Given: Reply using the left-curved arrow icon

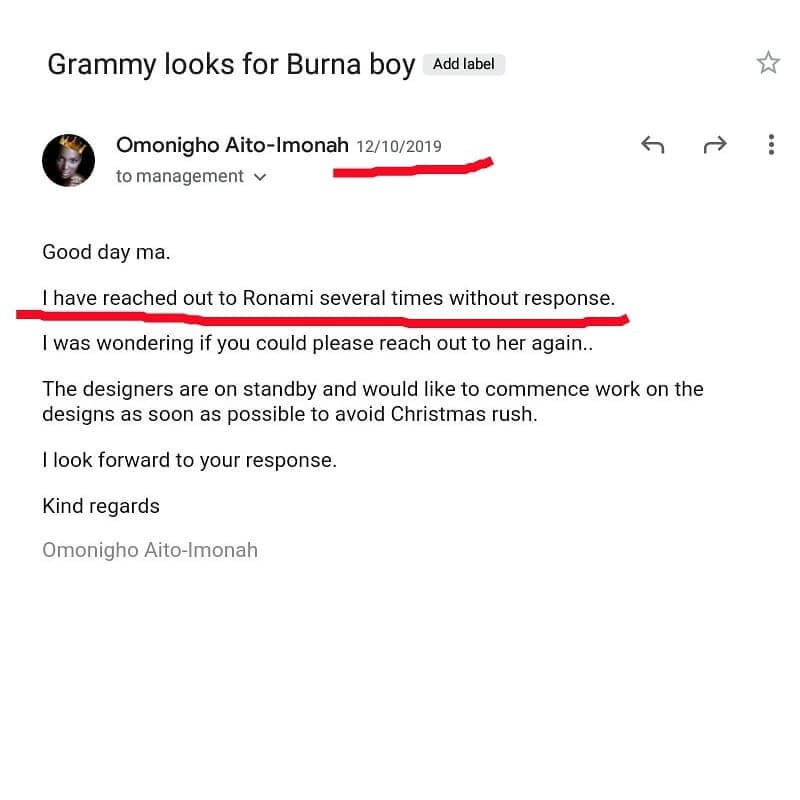Looking at the screenshot, I should [653, 145].
